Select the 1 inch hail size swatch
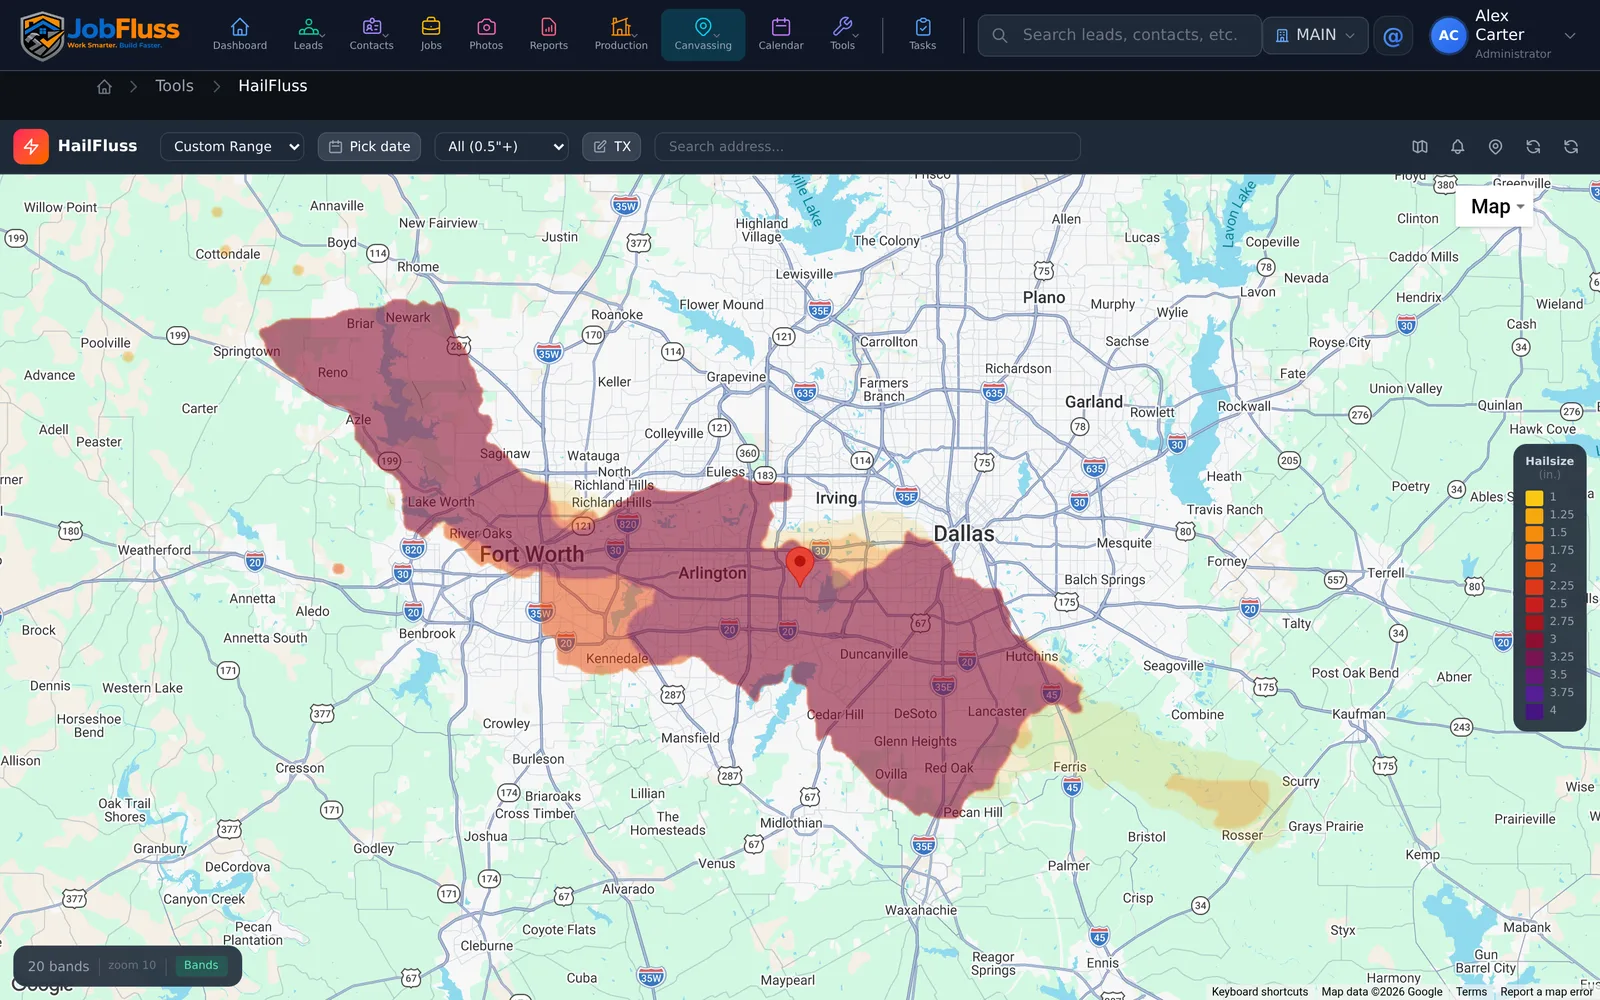The image size is (1600, 1000). tap(1534, 497)
